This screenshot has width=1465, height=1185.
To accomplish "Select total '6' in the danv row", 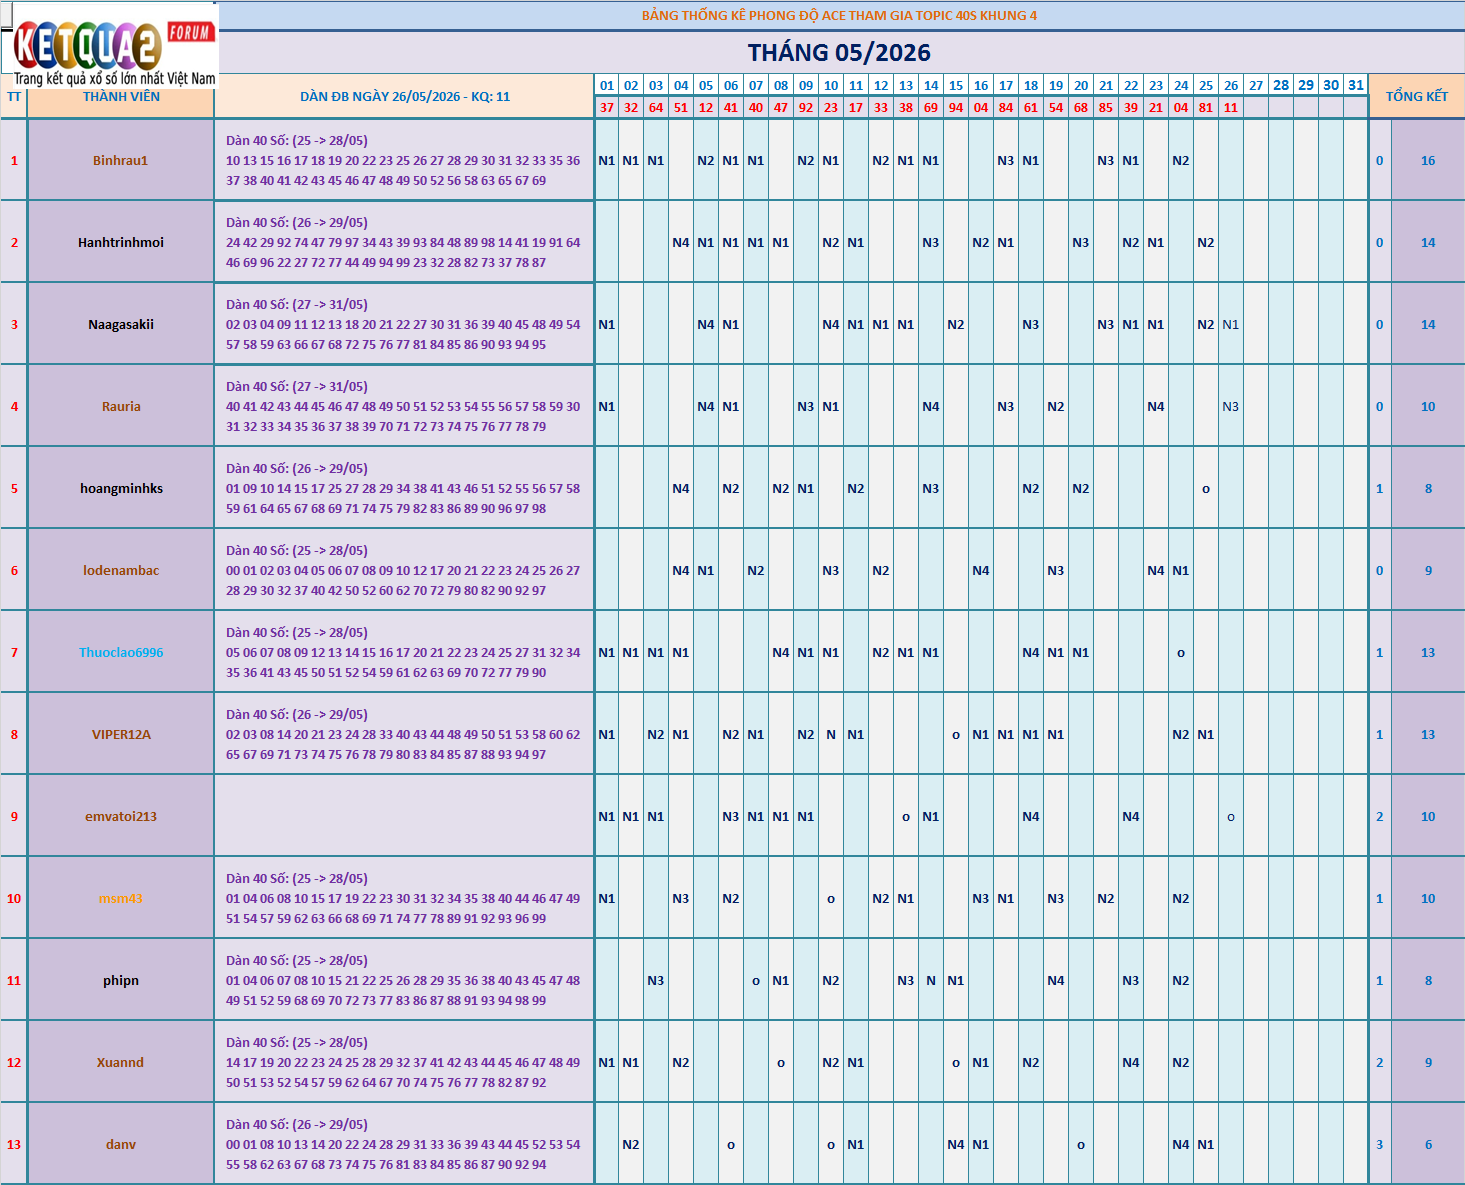I will point(1428,1144).
